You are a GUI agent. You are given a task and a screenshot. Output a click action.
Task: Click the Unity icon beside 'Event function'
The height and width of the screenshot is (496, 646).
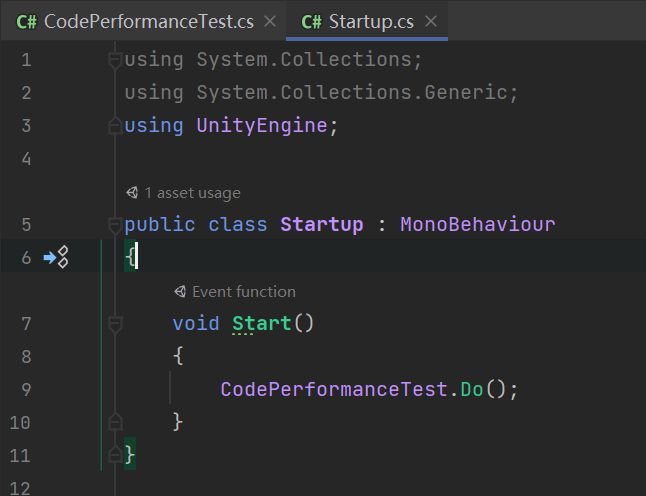tap(180, 292)
